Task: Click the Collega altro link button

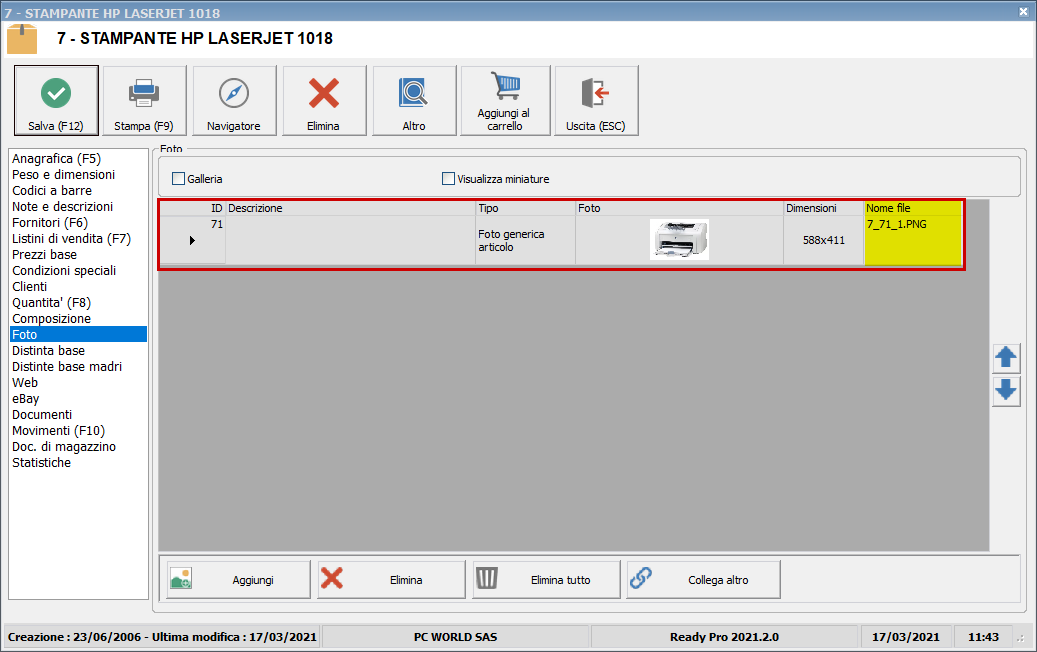Action: (703, 580)
